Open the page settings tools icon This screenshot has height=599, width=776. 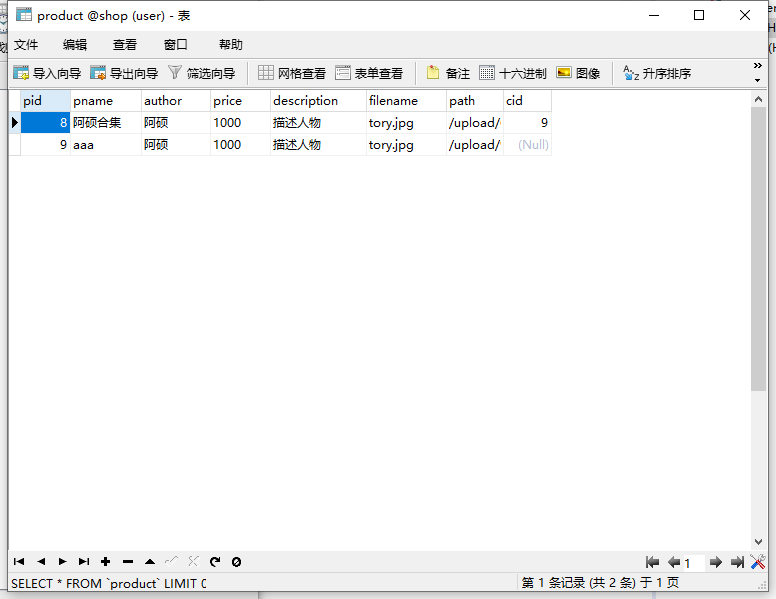click(x=758, y=562)
